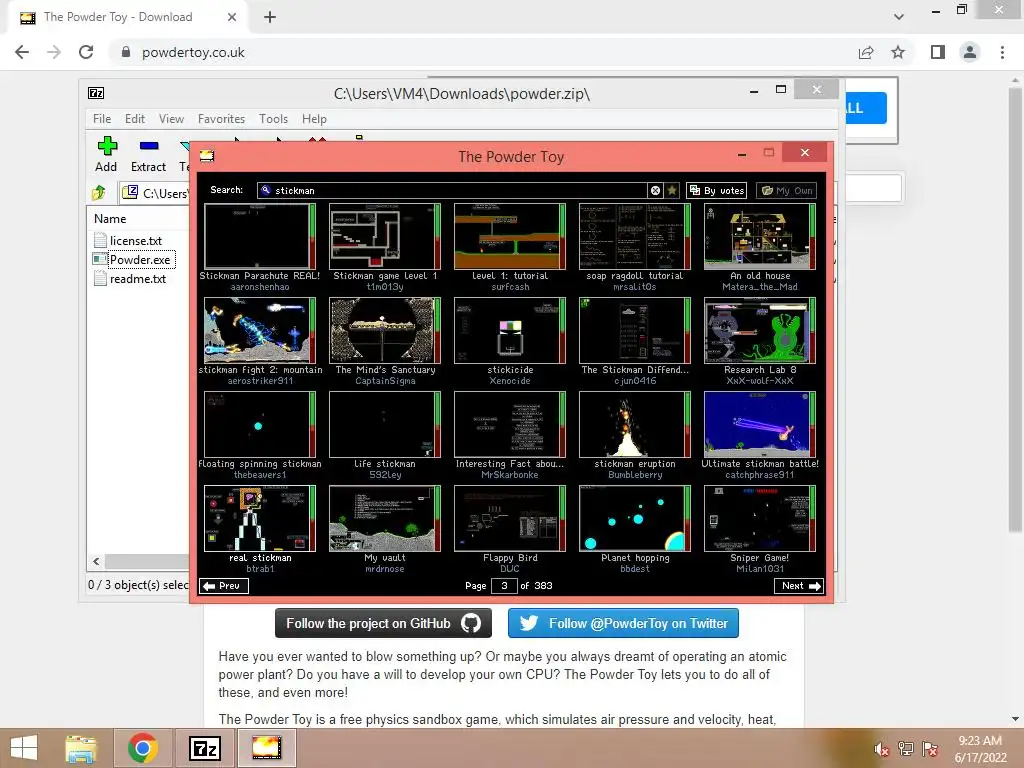
Task: Open stickman fight 2: mountain thumbnail
Action: tap(259, 330)
